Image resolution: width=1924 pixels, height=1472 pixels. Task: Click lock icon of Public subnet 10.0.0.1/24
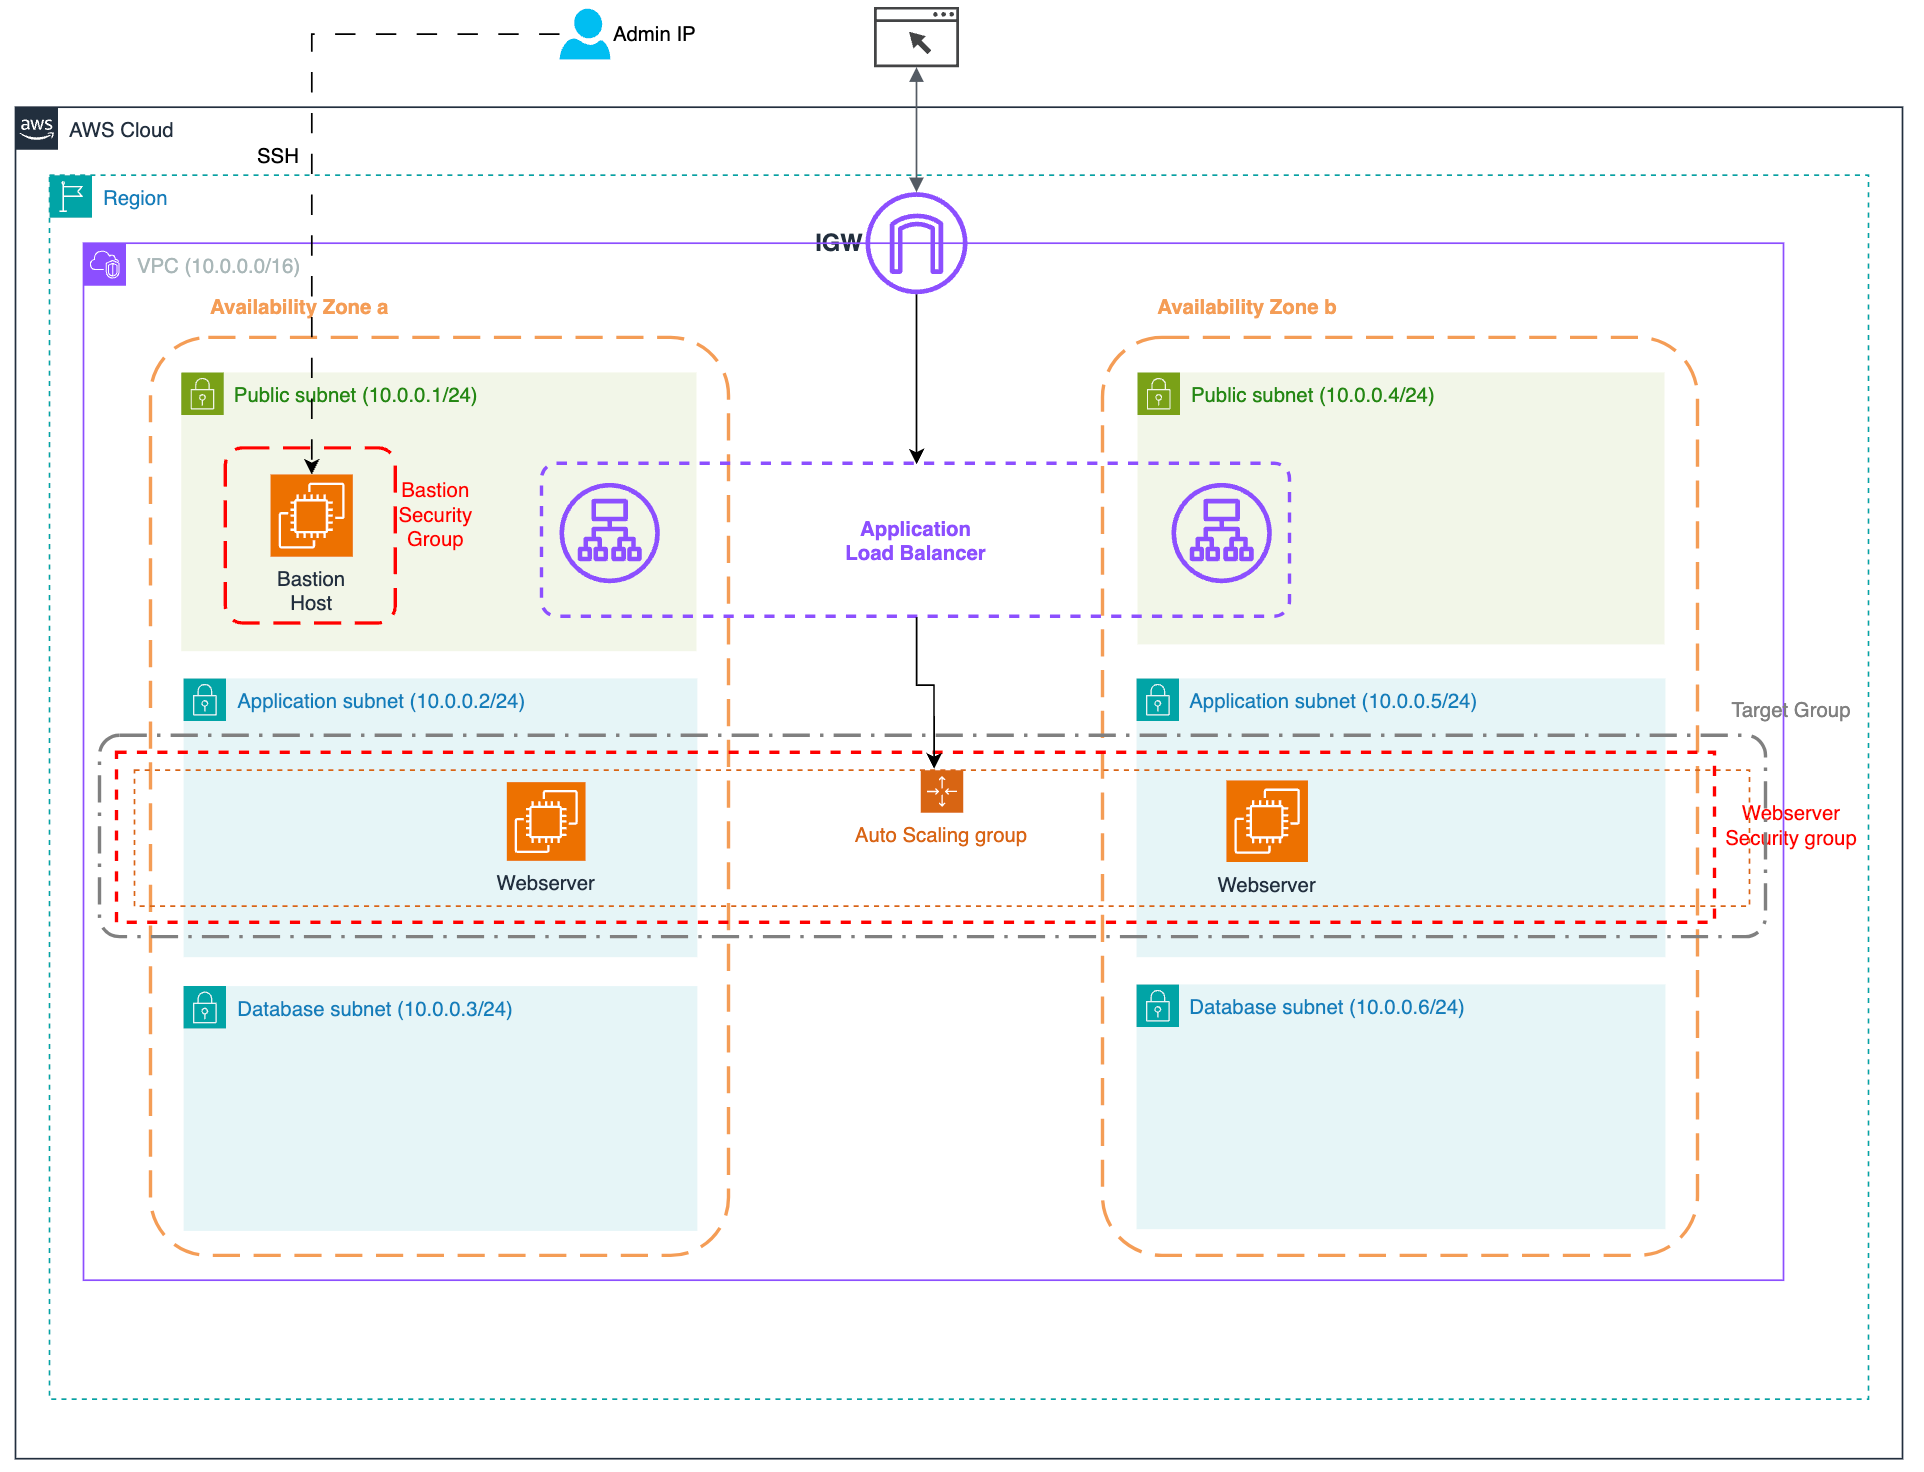coord(203,394)
